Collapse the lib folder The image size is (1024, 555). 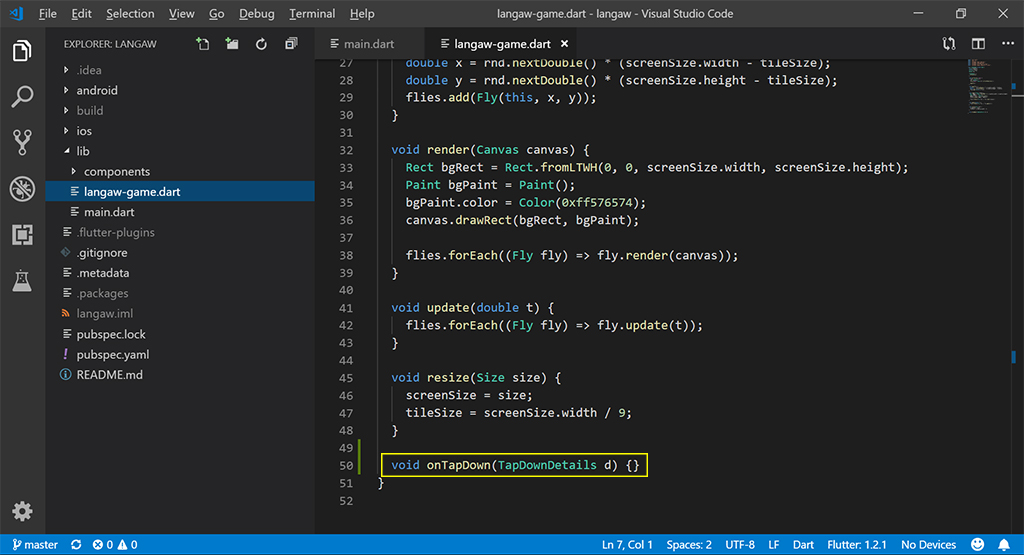click(x=83, y=151)
